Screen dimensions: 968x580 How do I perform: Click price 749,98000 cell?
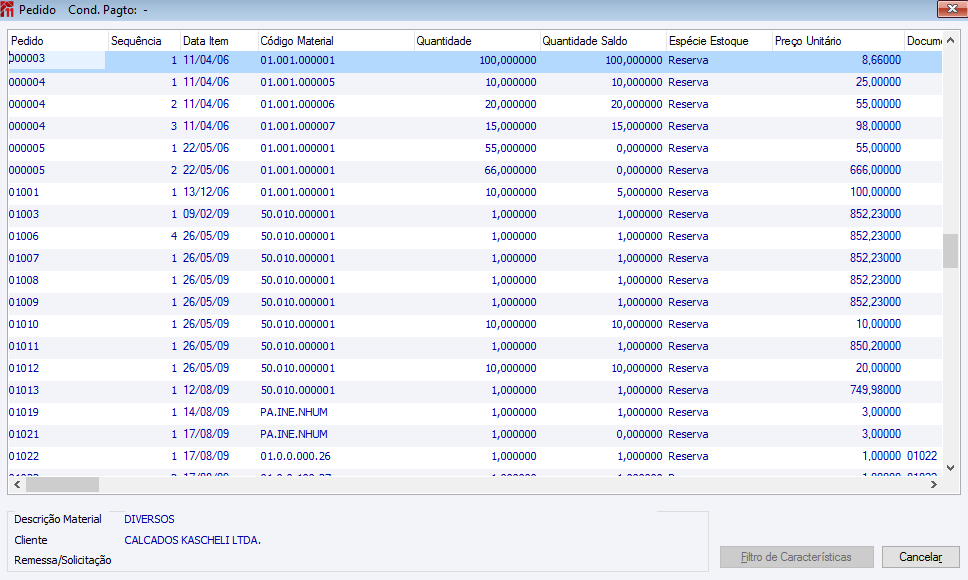click(x=875, y=390)
